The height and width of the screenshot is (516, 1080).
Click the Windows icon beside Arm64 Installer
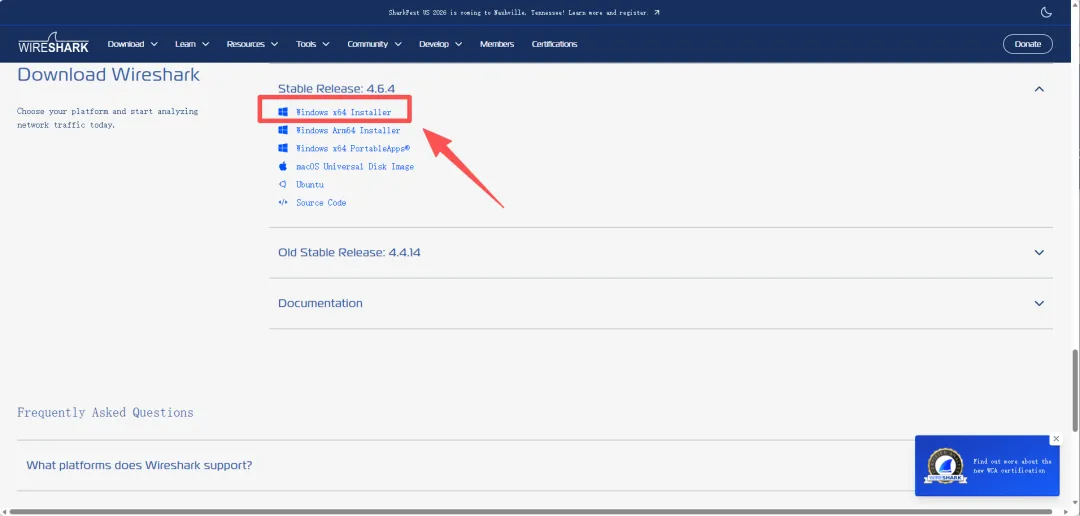(x=282, y=130)
